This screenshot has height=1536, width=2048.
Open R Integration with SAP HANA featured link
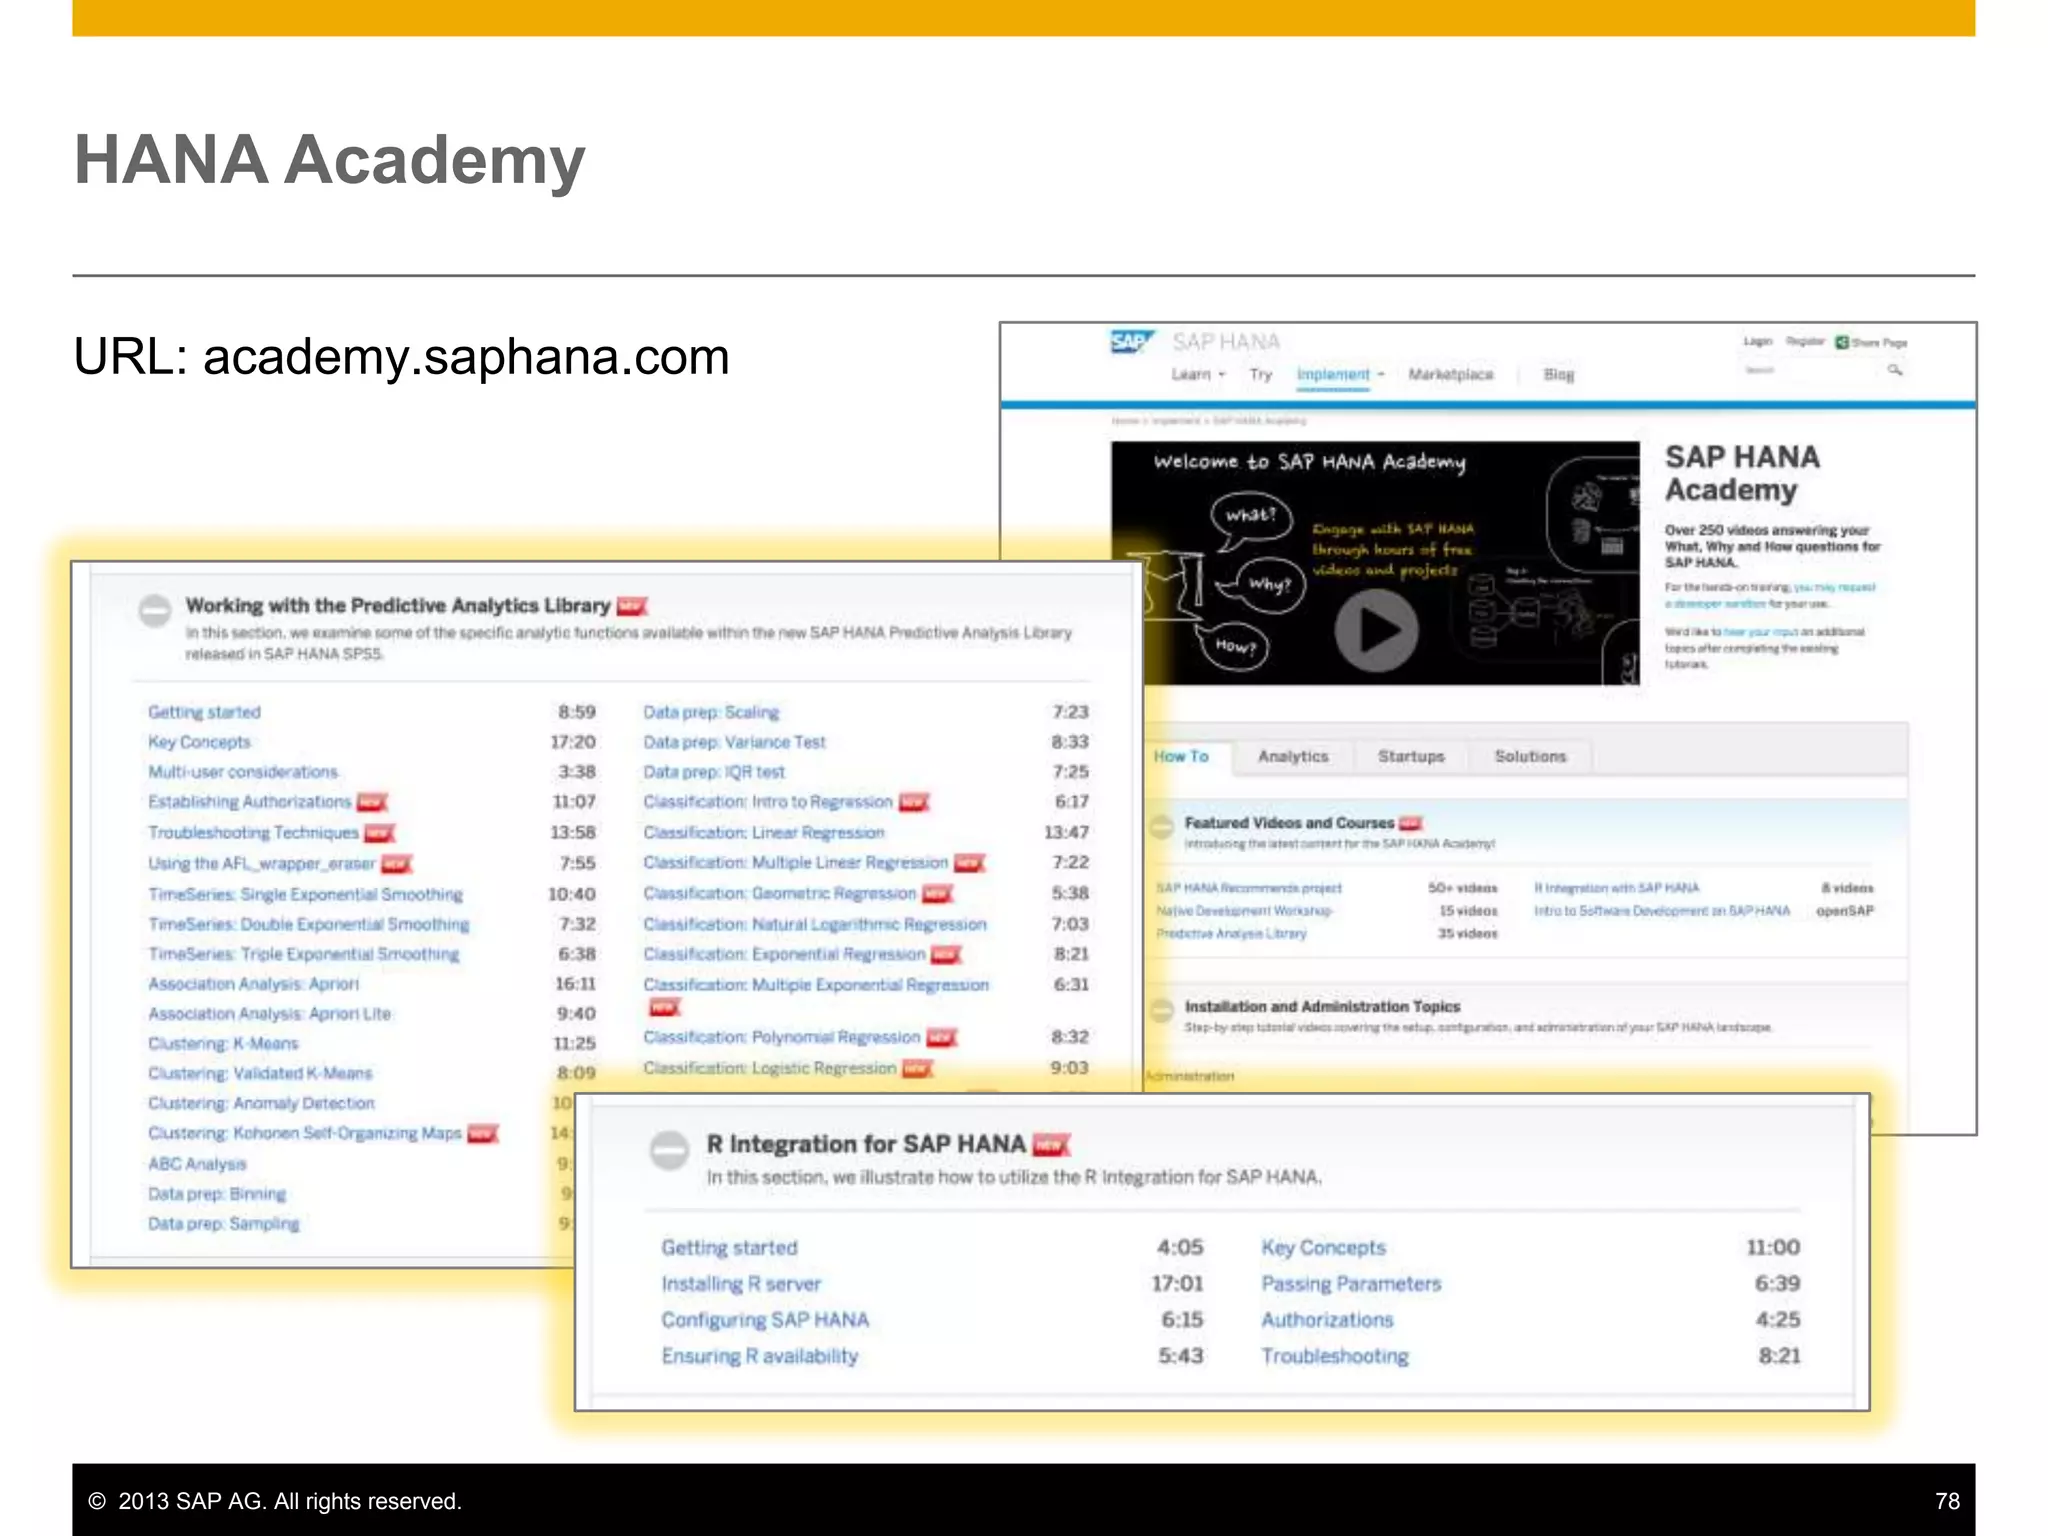coord(1617,888)
